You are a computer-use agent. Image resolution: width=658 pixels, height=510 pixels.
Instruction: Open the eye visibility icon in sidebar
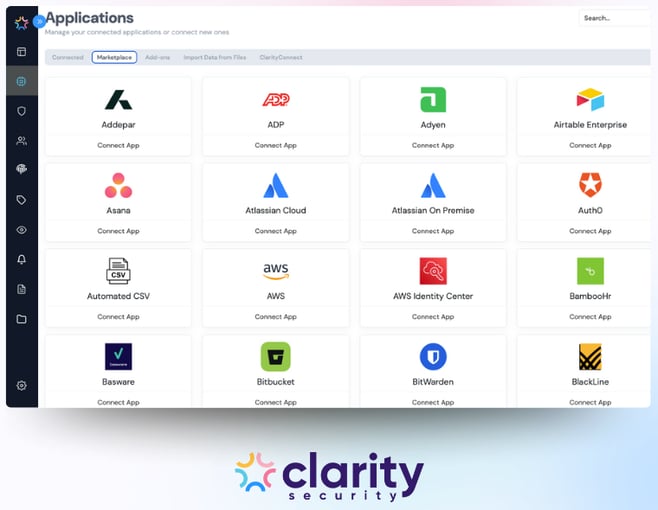(21, 230)
